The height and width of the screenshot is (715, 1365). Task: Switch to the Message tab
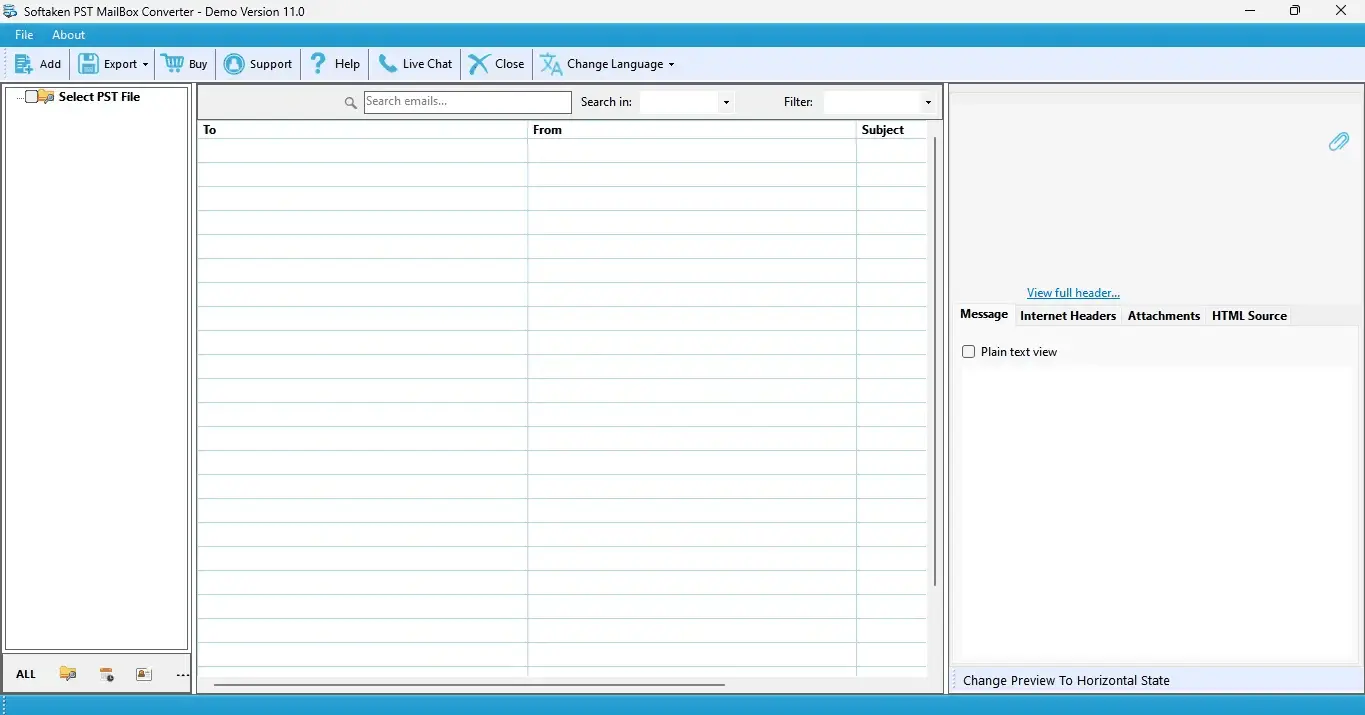984,314
